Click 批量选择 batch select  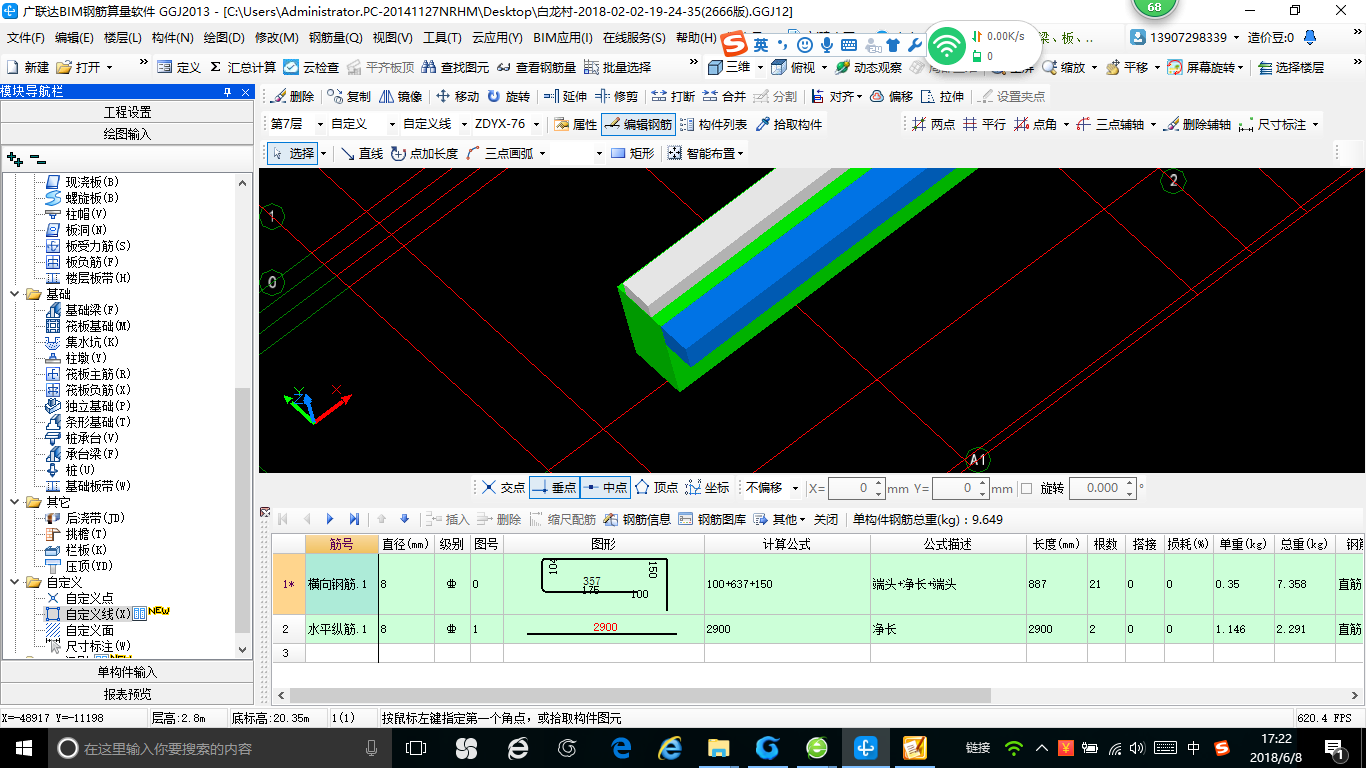(x=617, y=68)
